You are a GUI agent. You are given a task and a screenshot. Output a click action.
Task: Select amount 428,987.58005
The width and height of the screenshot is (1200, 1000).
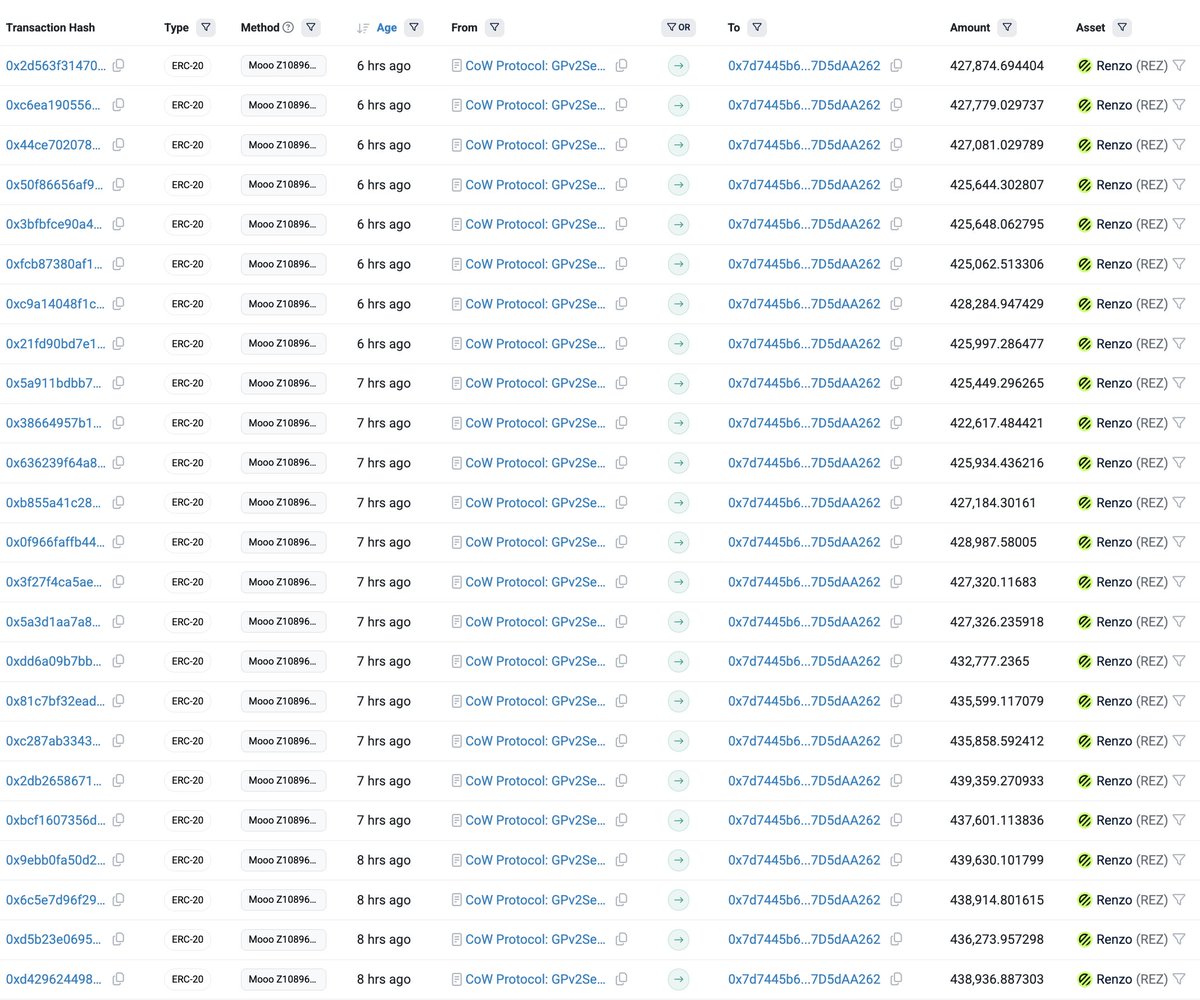pos(993,542)
